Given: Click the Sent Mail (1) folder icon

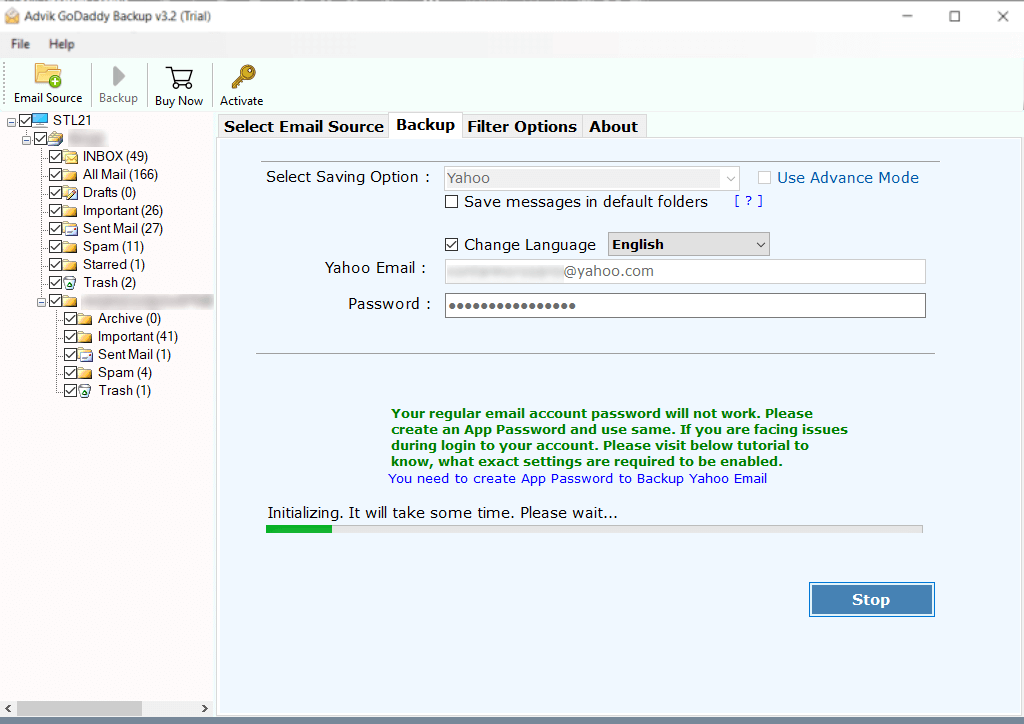Looking at the screenshot, I should pyautogui.click(x=86, y=354).
